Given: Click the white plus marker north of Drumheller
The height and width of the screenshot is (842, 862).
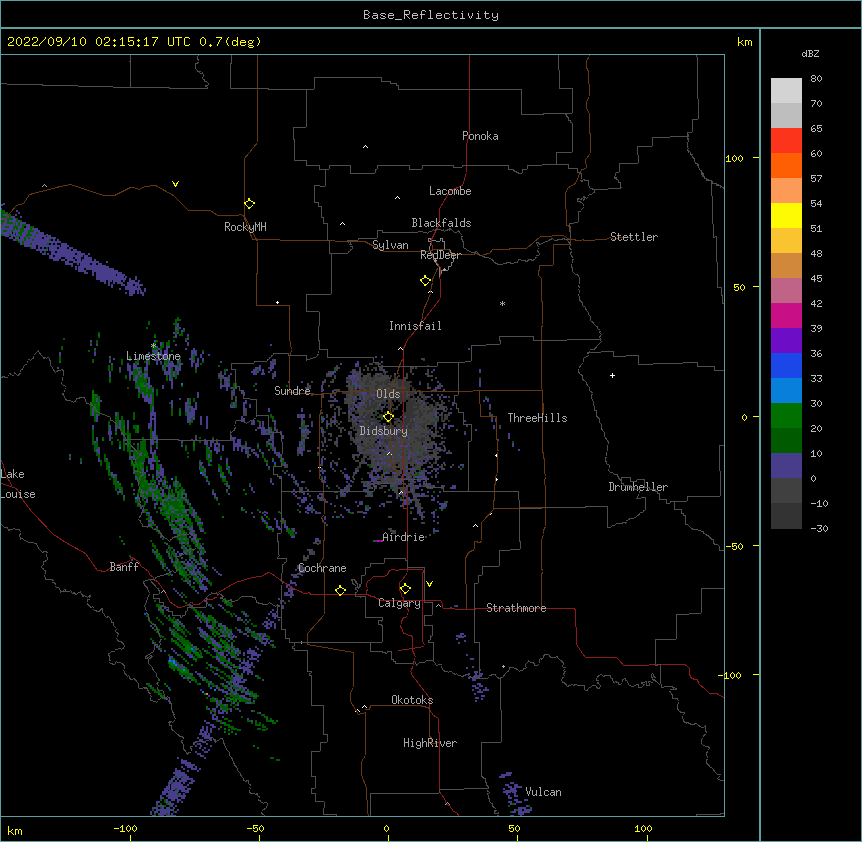Looking at the screenshot, I should (612, 375).
